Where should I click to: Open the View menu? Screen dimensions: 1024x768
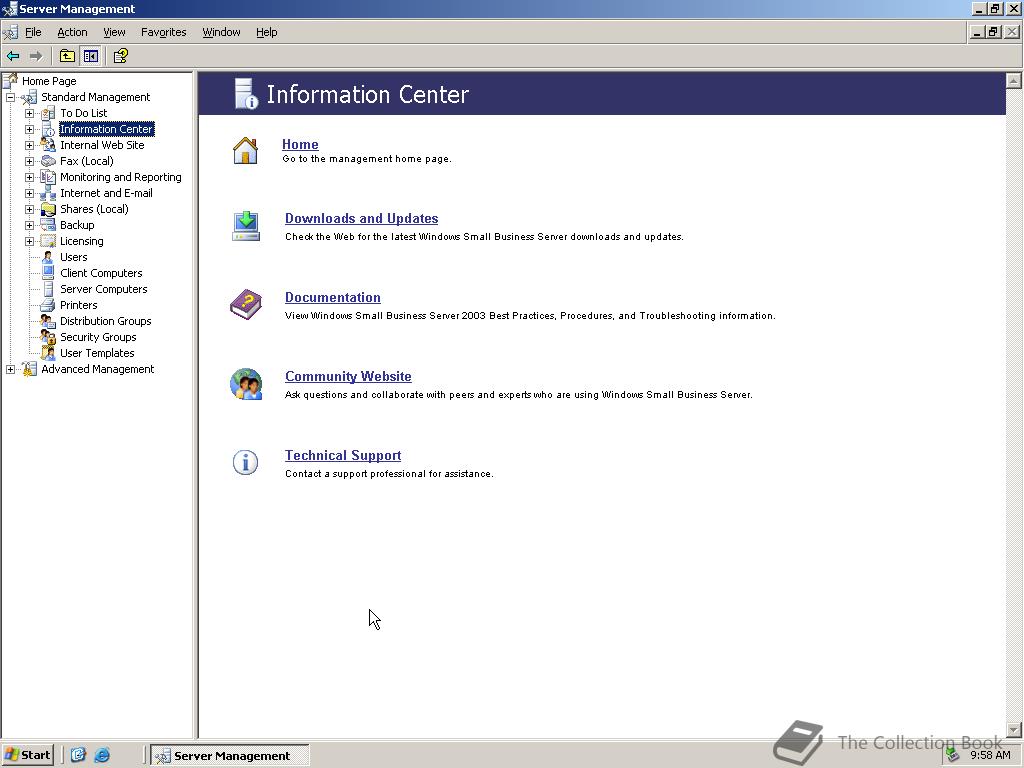click(x=114, y=32)
